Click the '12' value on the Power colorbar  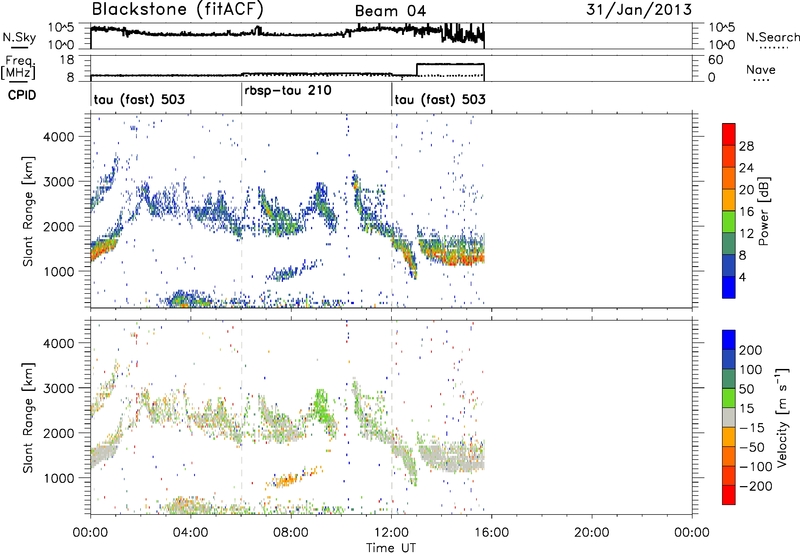[746, 234]
